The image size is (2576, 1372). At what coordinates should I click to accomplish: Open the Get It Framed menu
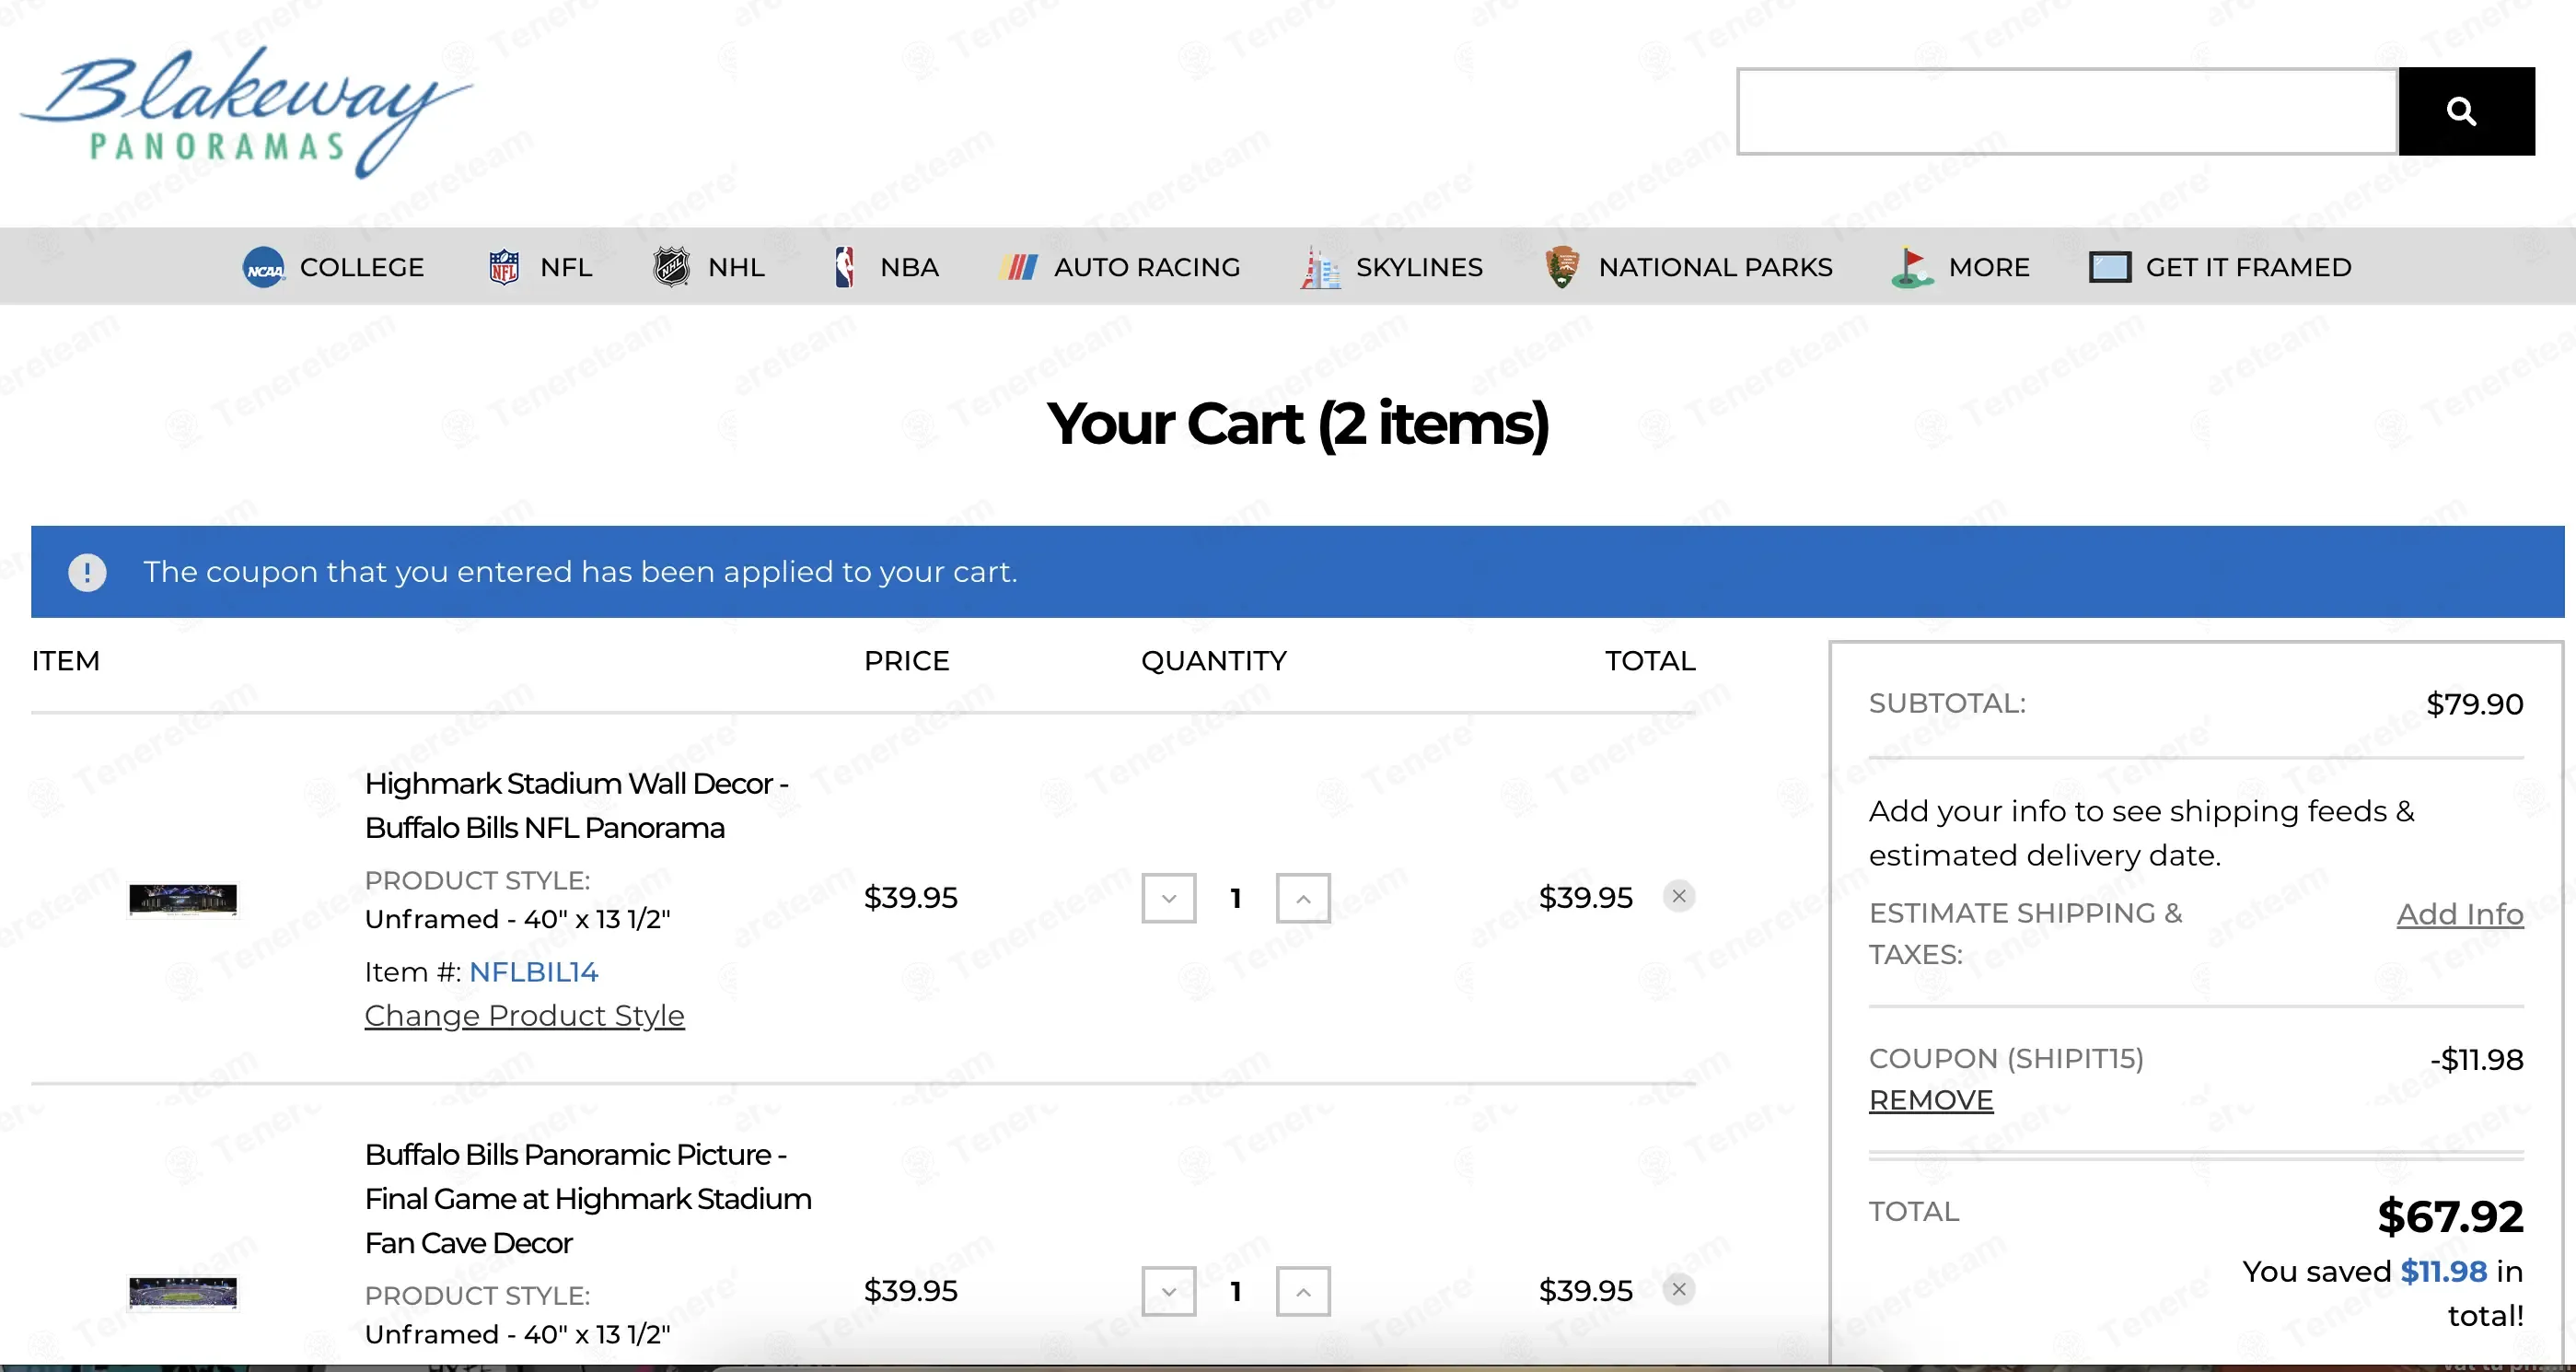coord(2220,267)
